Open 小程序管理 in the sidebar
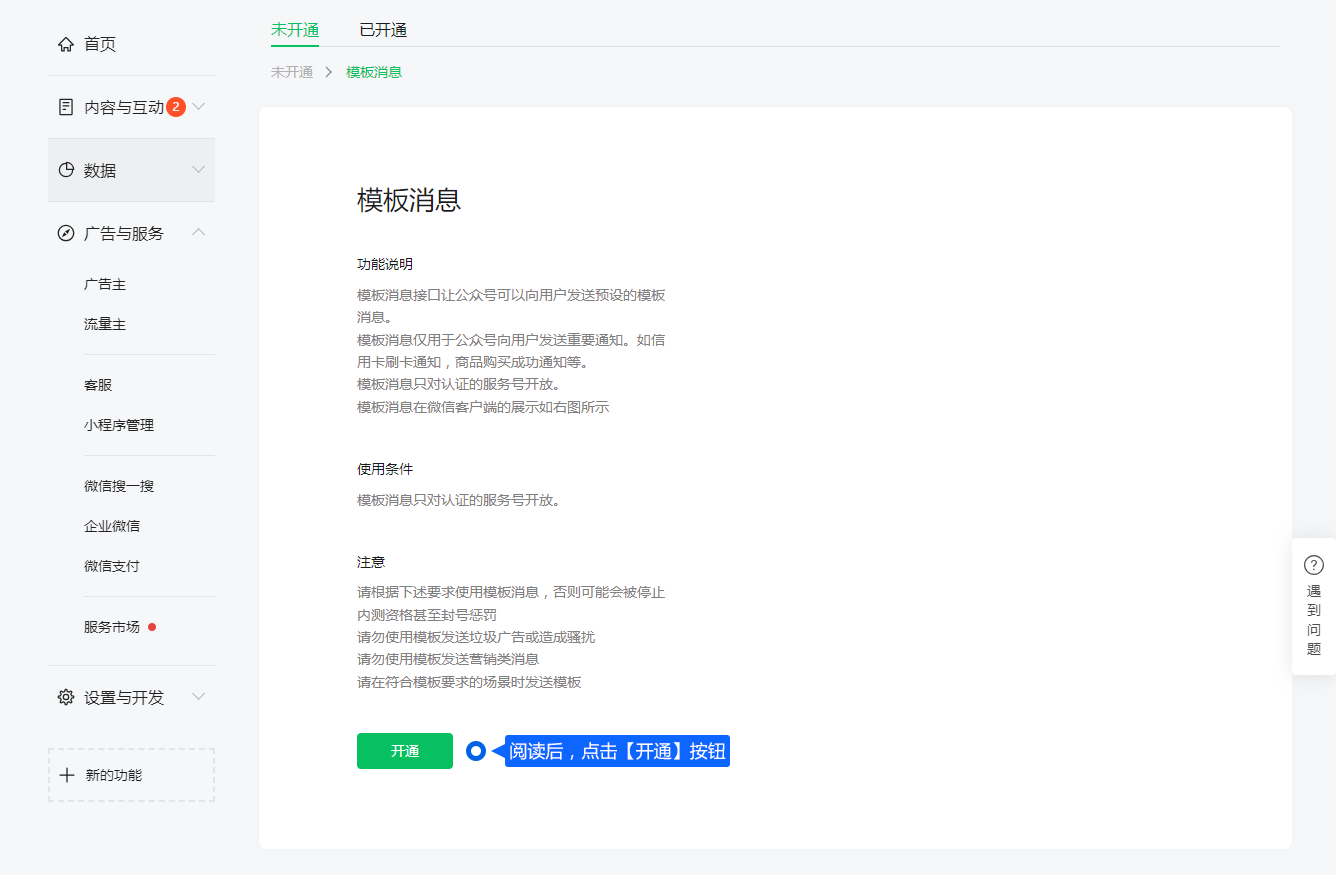 coord(119,425)
